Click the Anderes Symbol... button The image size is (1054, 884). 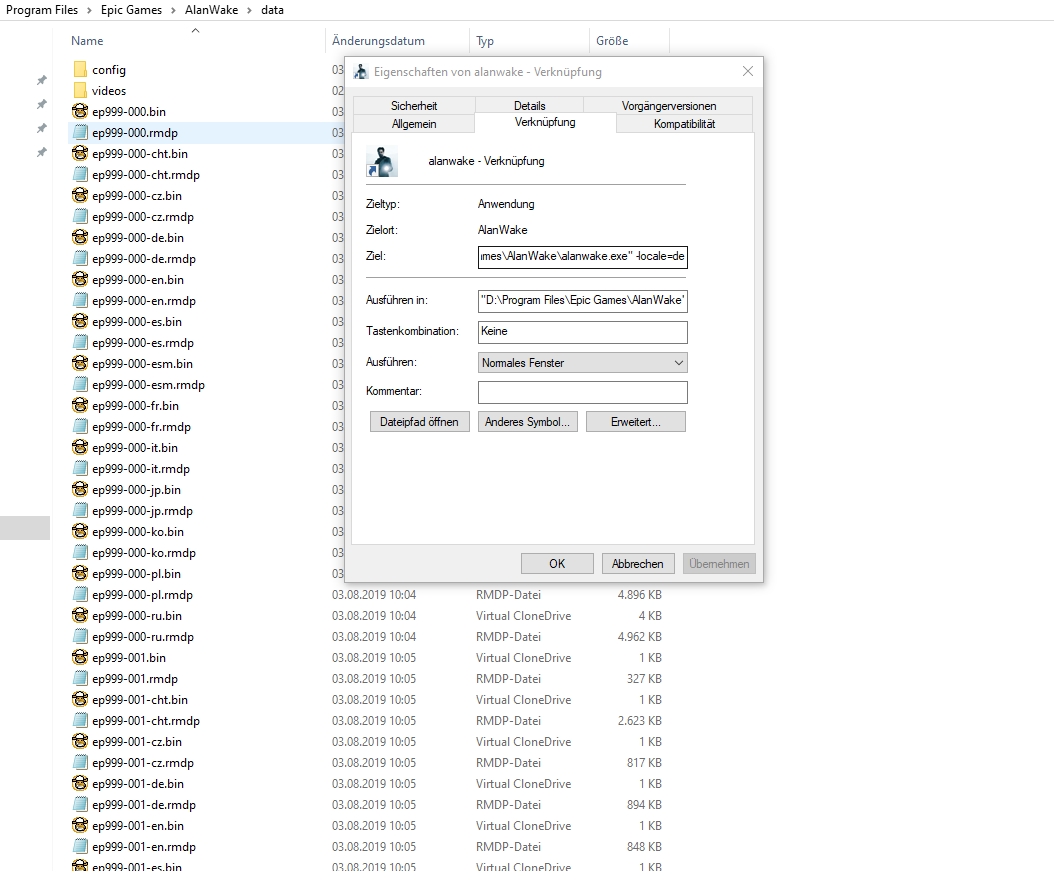point(528,422)
